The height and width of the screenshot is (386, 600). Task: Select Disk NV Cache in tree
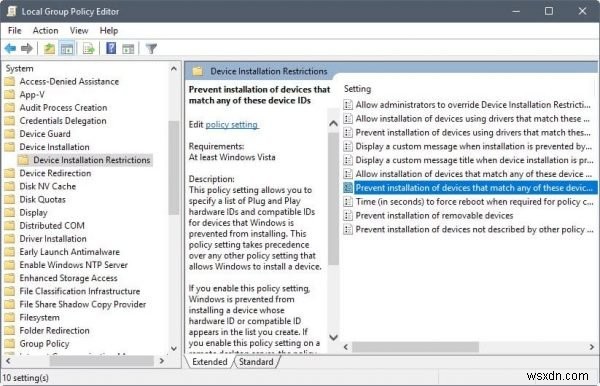coord(47,186)
